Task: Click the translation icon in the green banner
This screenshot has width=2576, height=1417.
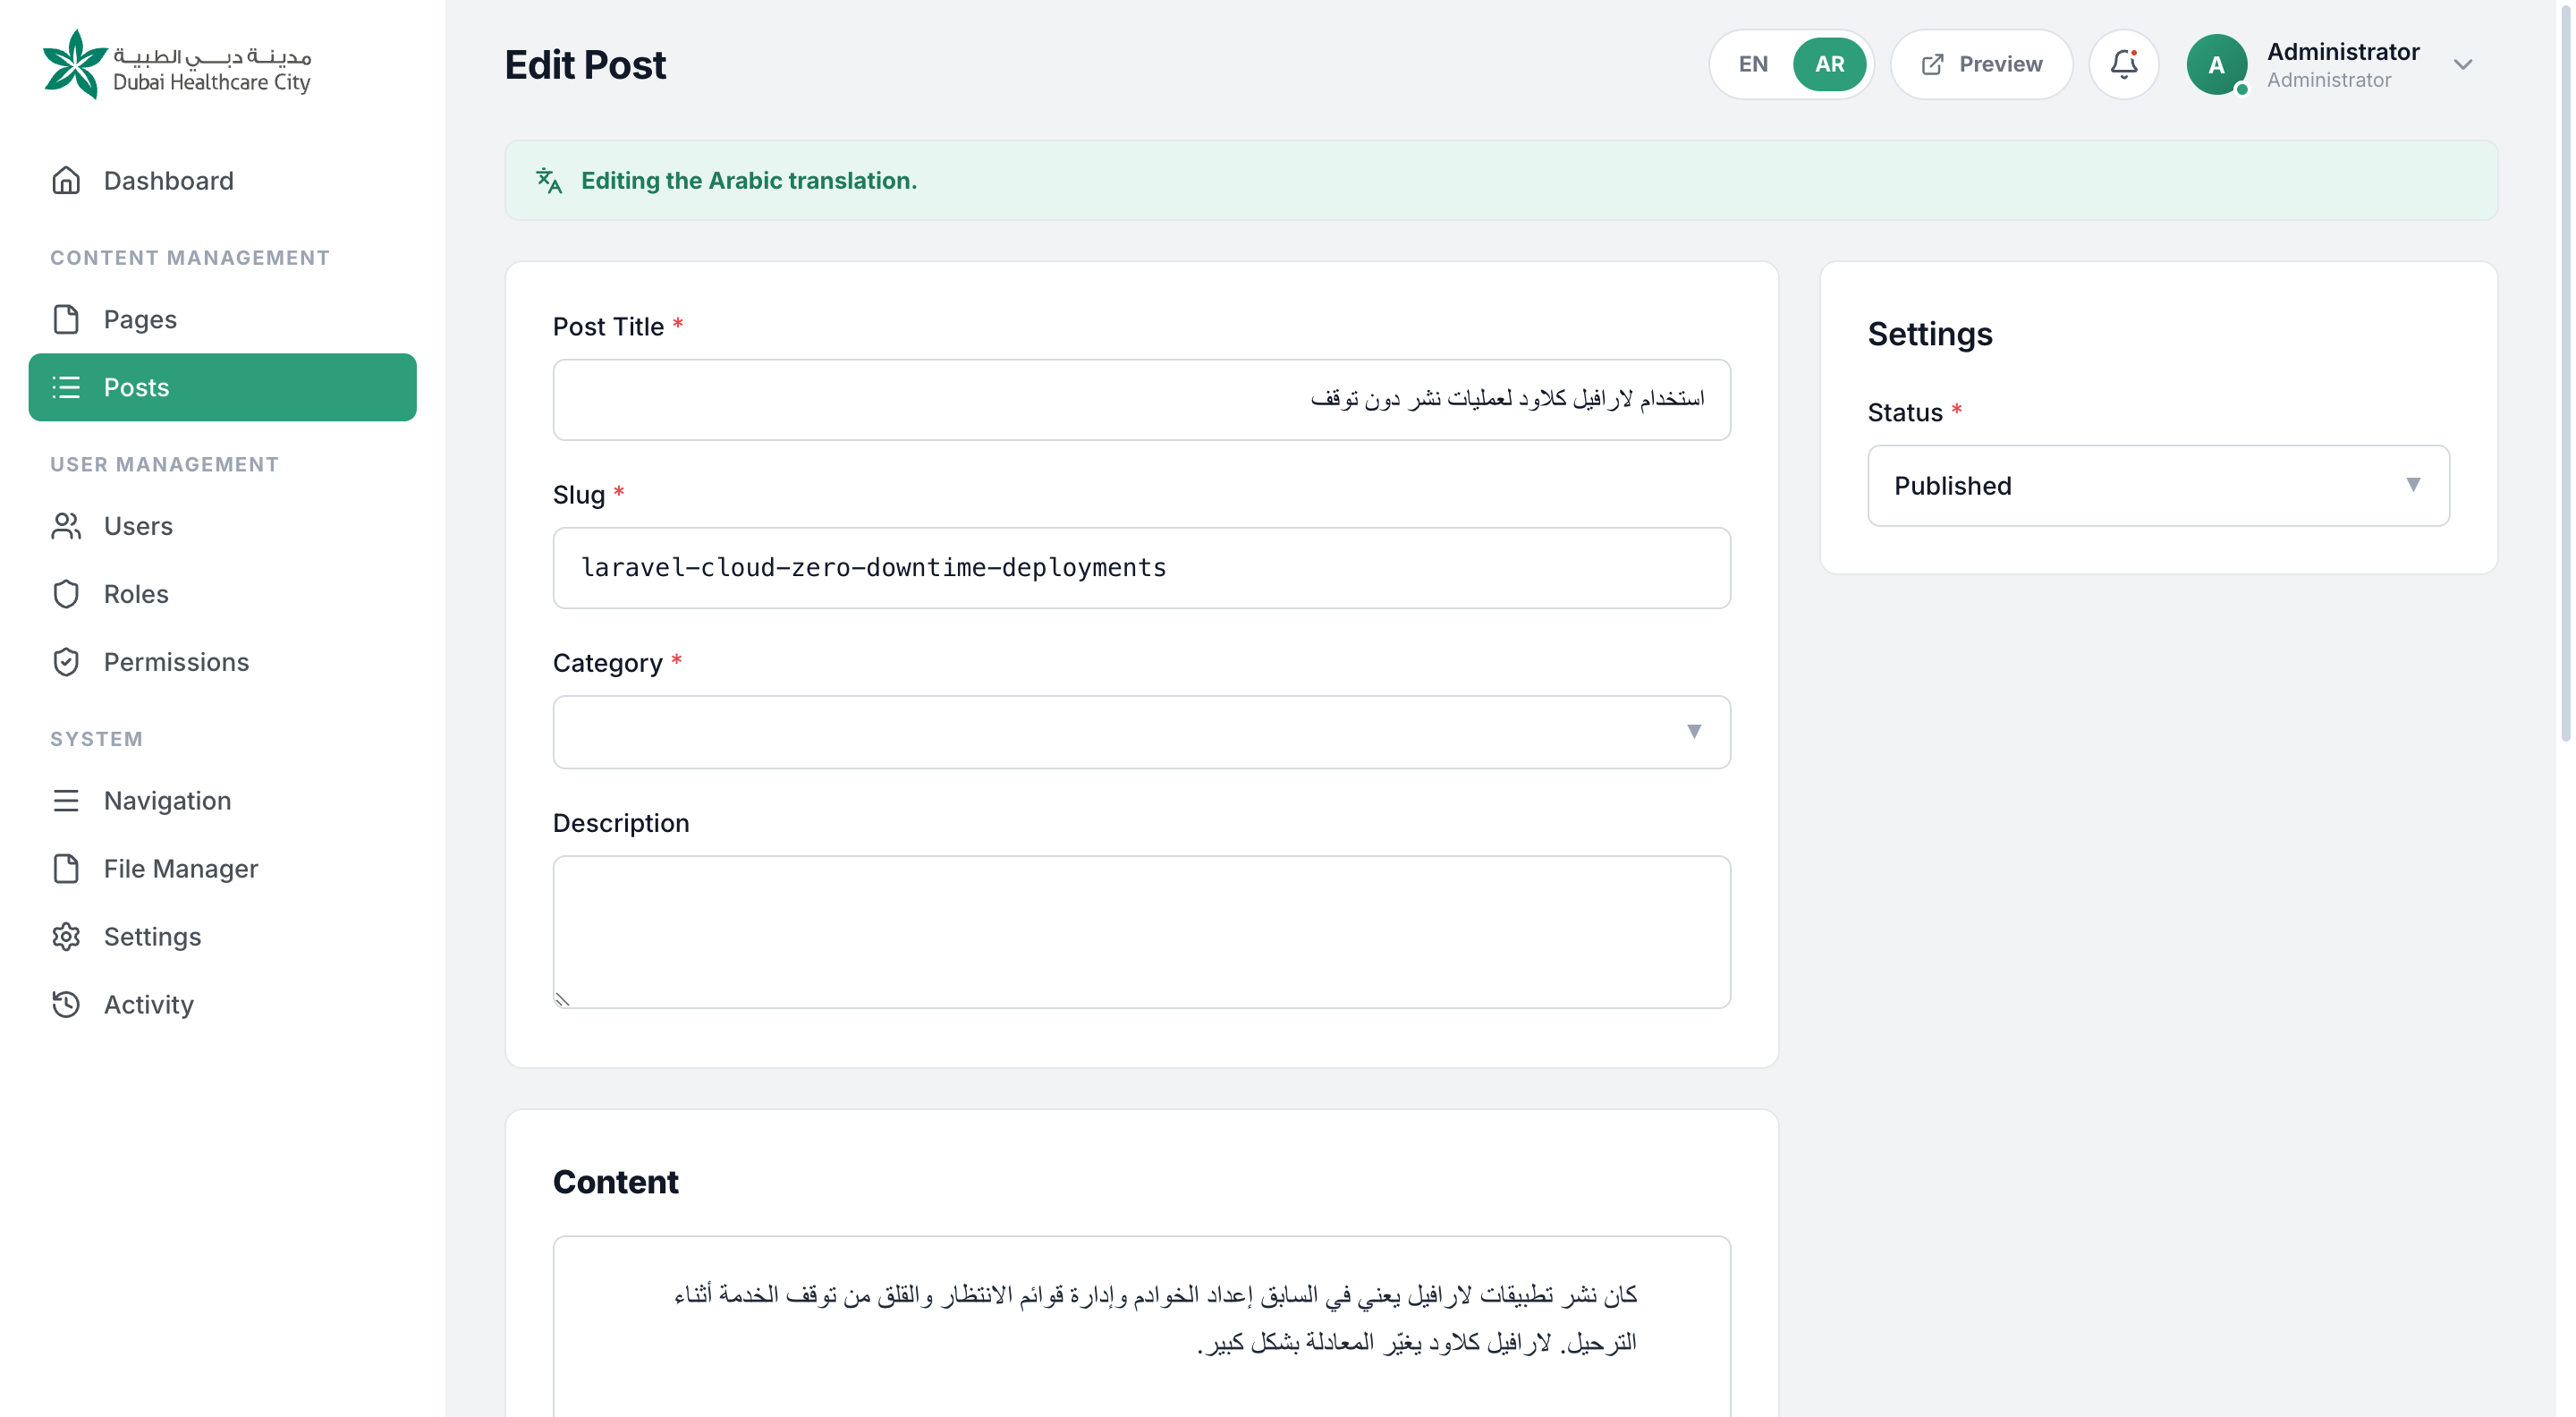Action: [x=549, y=181]
